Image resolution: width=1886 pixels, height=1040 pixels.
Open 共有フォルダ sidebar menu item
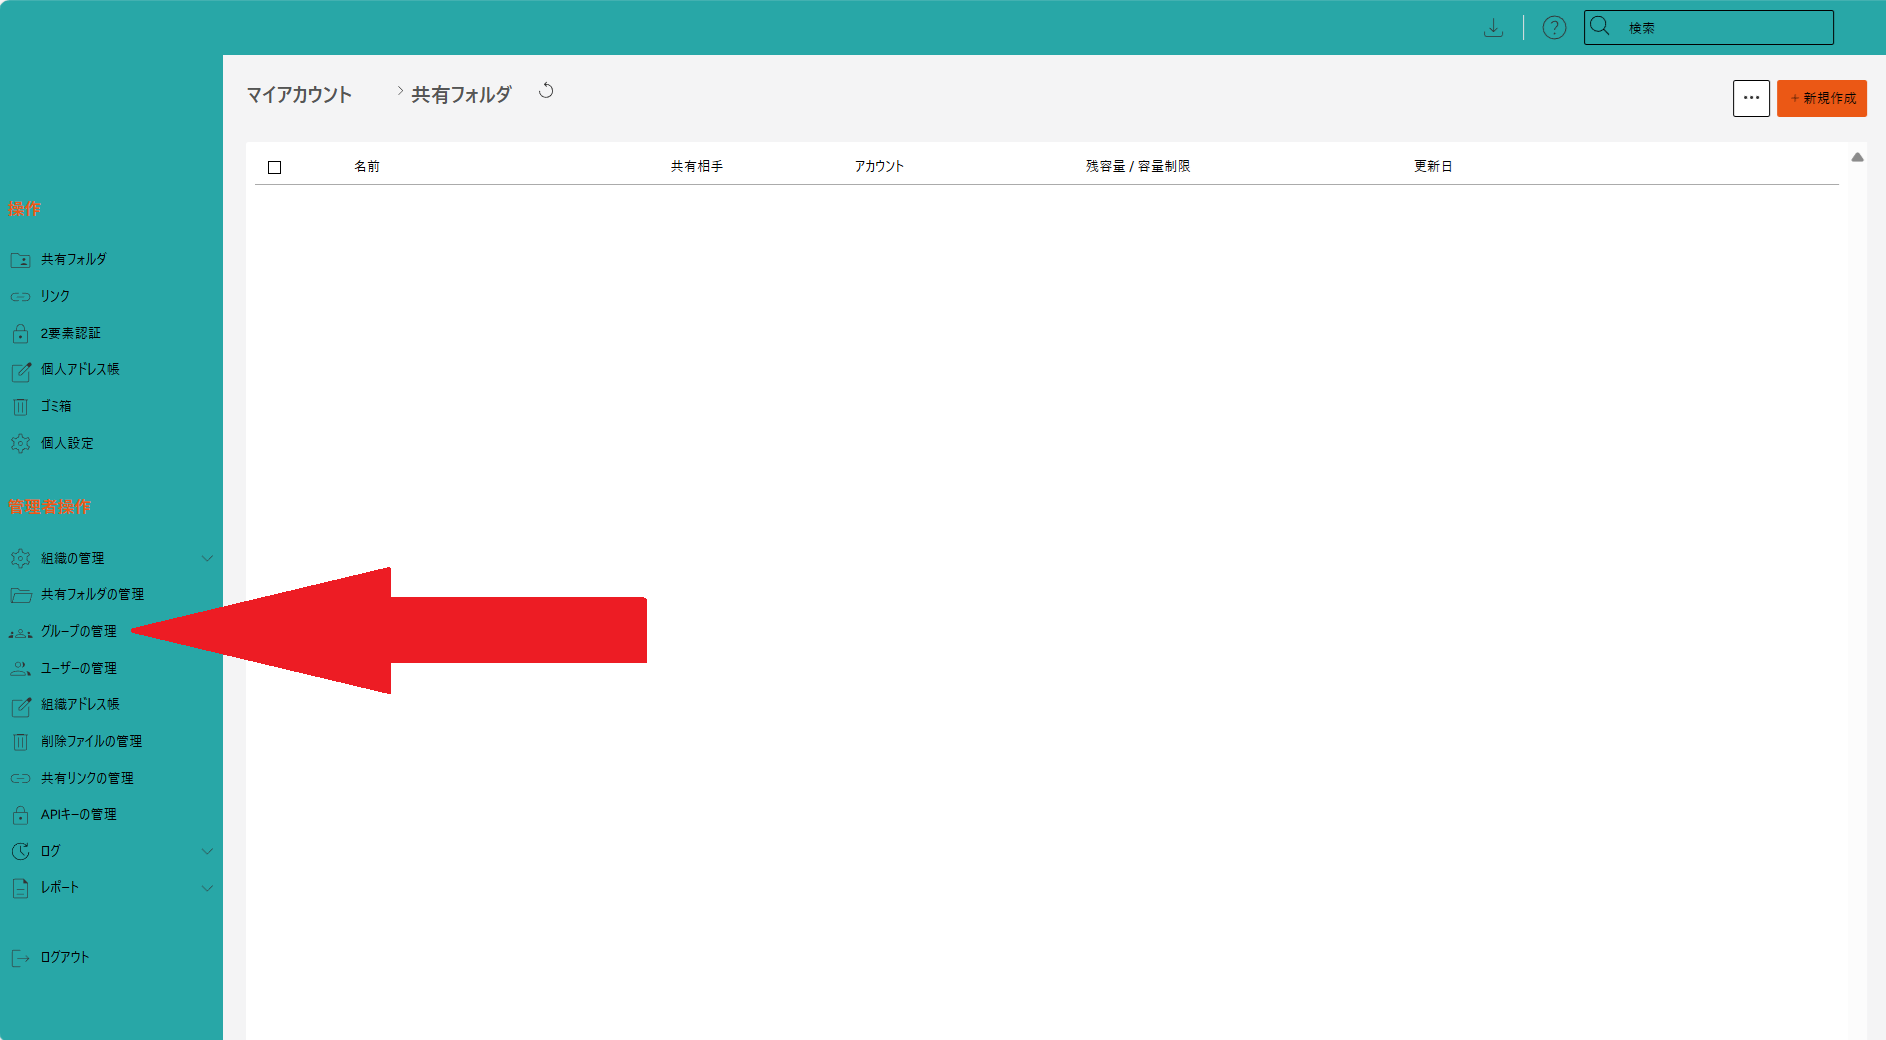pos(74,259)
